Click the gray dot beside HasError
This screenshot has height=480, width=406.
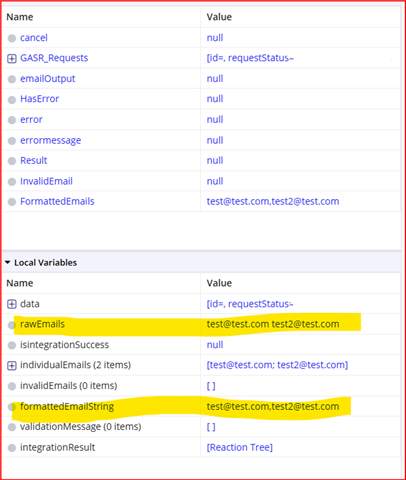click(12, 100)
